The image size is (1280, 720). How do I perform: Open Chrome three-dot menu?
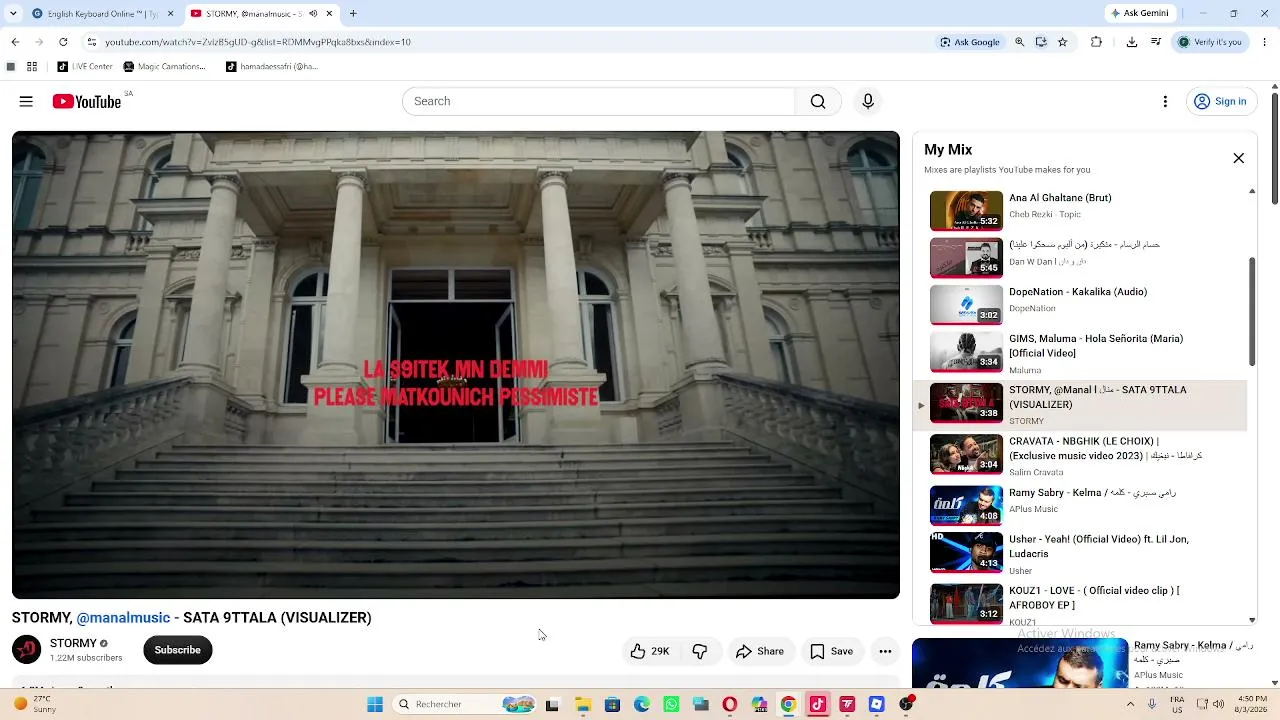tap(1265, 42)
